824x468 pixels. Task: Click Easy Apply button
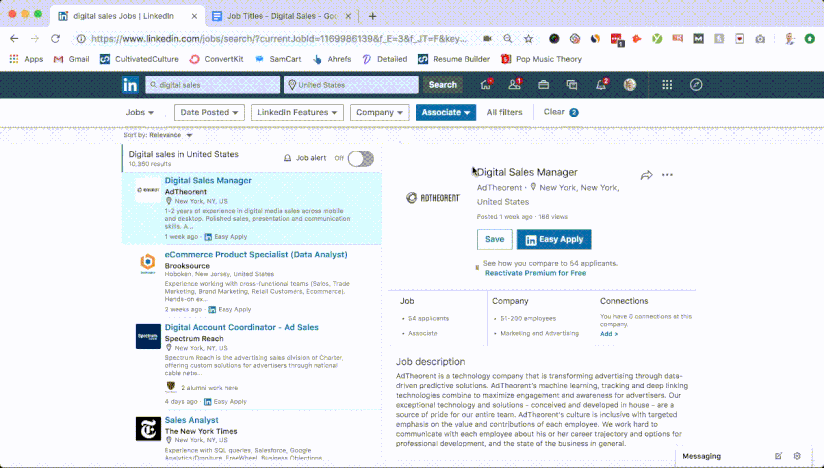[x=554, y=239]
